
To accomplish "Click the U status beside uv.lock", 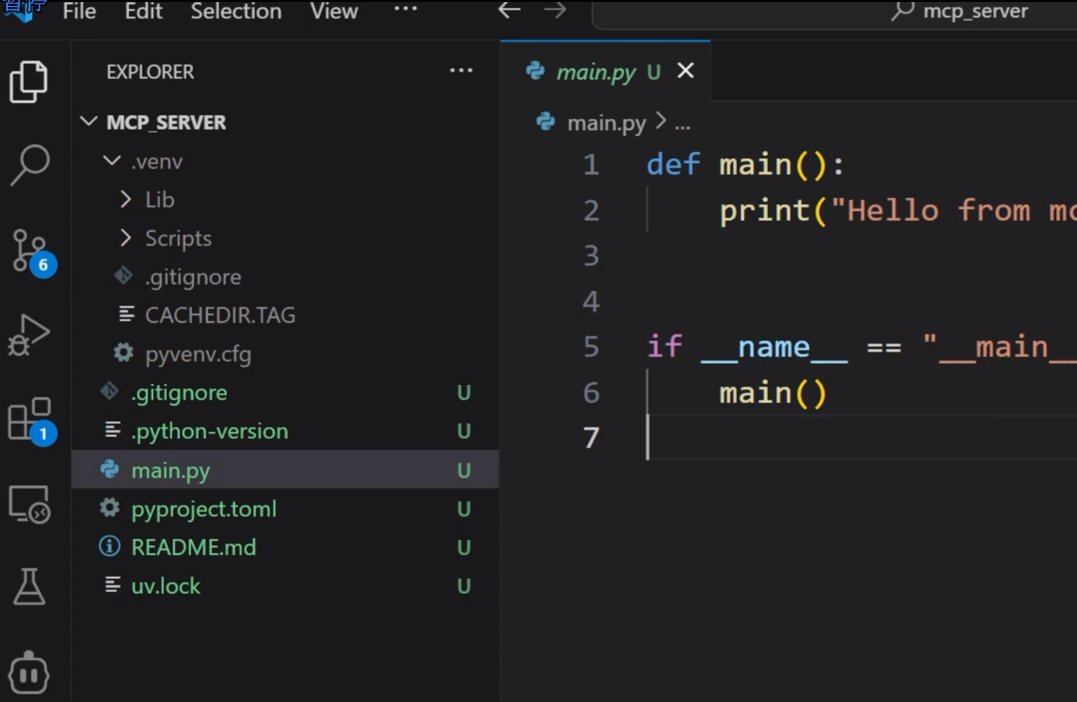I will tap(464, 586).
